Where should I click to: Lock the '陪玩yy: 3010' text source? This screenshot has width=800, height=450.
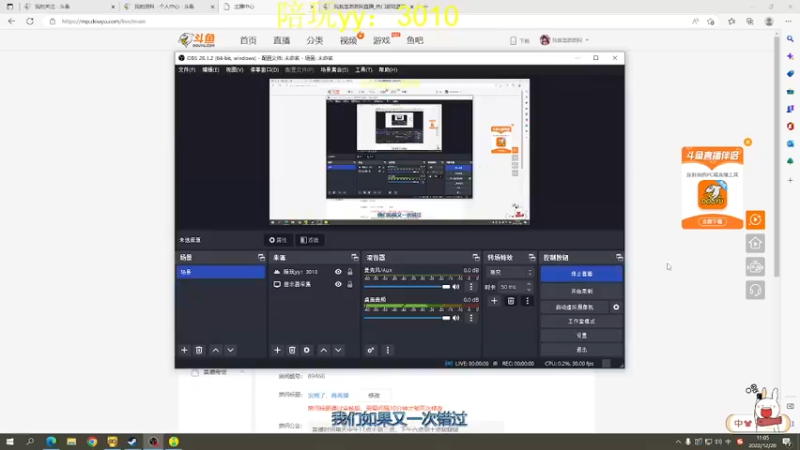pyautogui.click(x=350, y=272)
